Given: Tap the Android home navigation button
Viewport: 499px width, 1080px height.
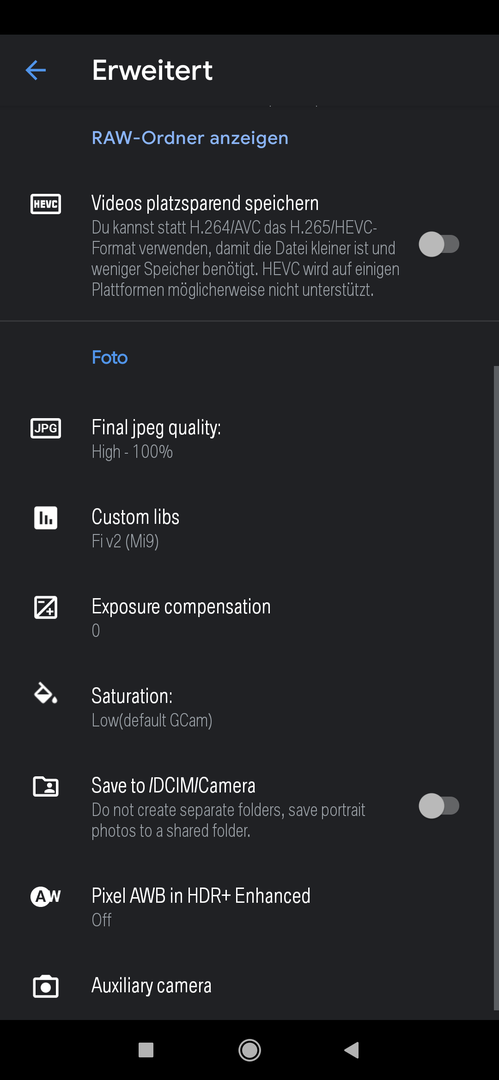Looking at the screenshot, I should [x=250, y=1050].
